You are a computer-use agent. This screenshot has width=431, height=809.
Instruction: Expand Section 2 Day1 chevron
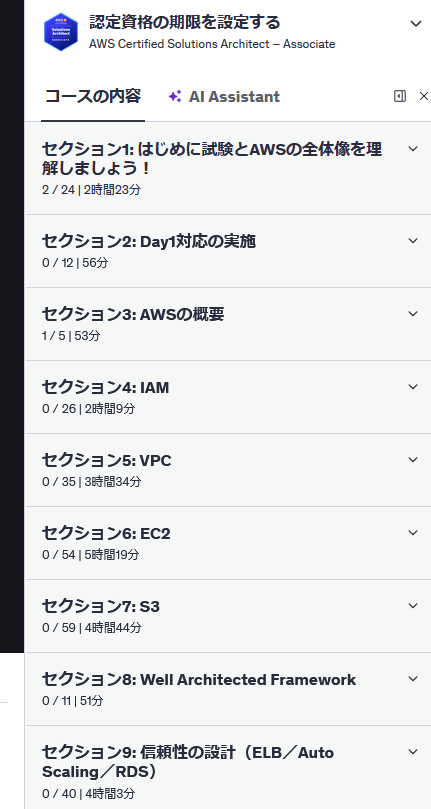point(412,240)
